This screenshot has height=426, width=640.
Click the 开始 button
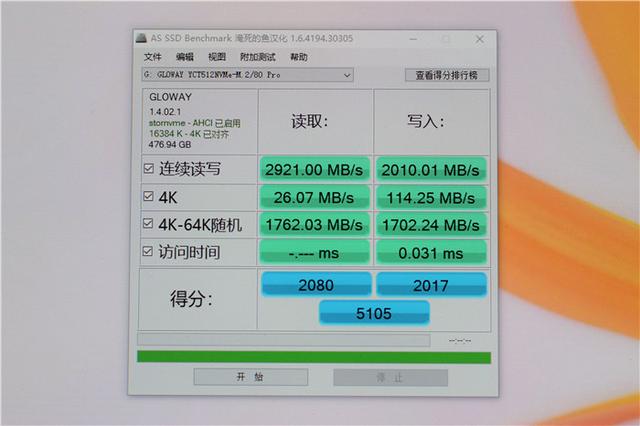251,377
